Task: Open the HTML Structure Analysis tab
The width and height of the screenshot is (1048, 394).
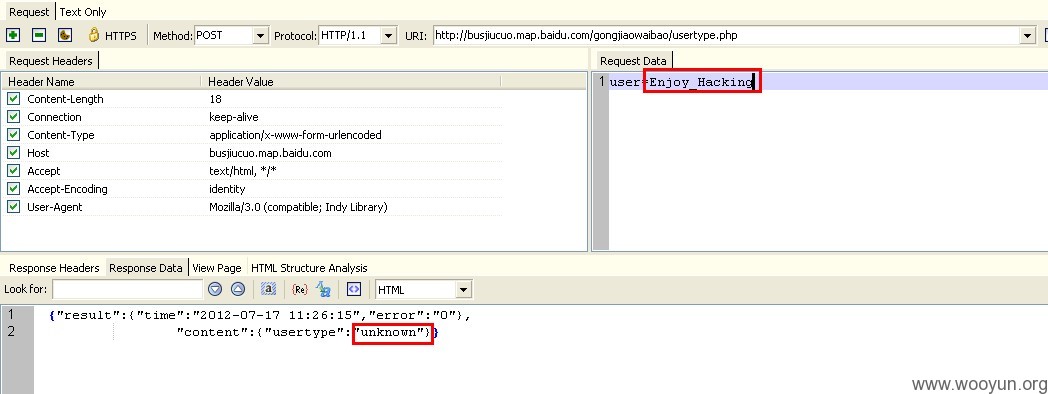Action: click(309, 268)
